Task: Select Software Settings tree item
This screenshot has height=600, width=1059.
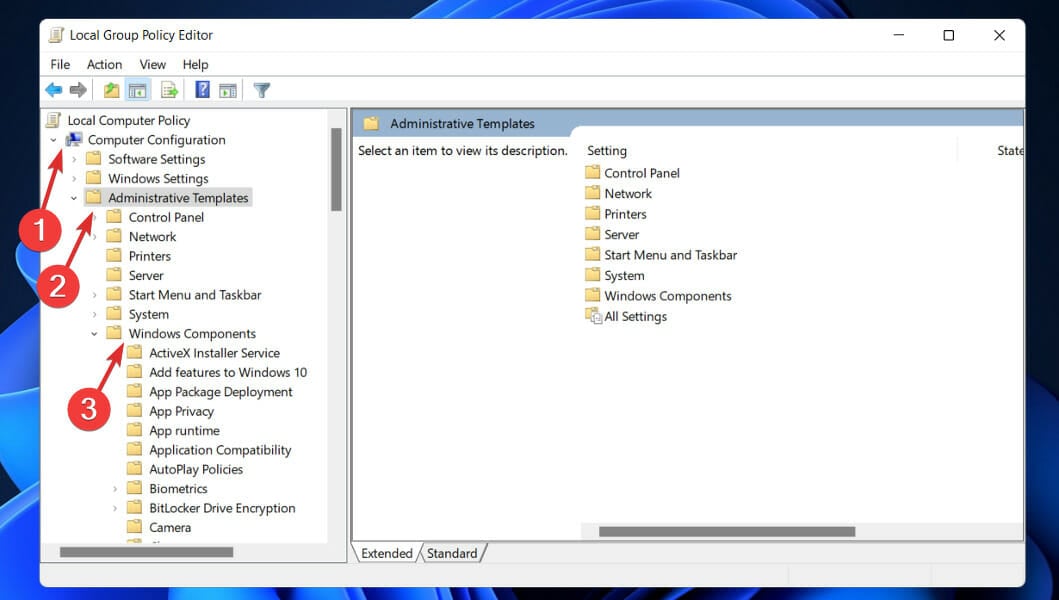Action: click(x=157, y=159)
